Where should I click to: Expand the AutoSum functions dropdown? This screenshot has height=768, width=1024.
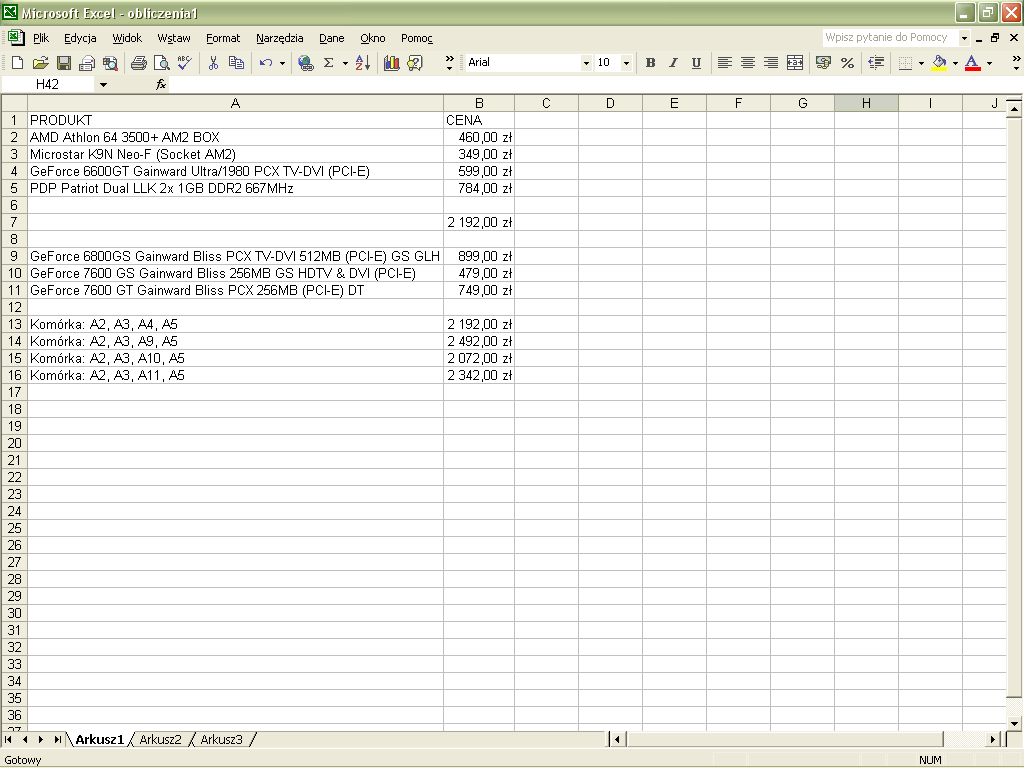click(345, 63)
